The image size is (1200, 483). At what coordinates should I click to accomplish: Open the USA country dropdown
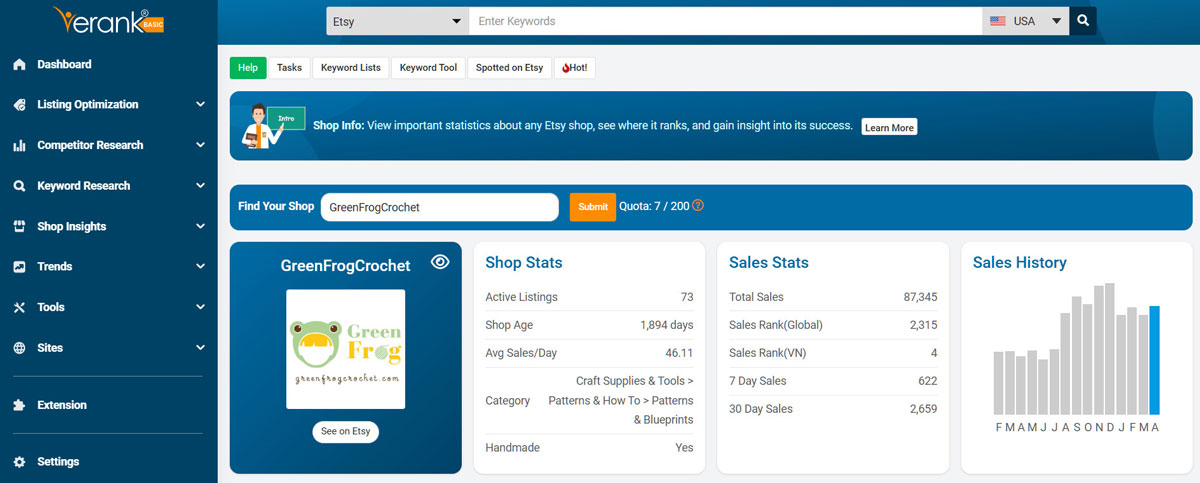1025,21
